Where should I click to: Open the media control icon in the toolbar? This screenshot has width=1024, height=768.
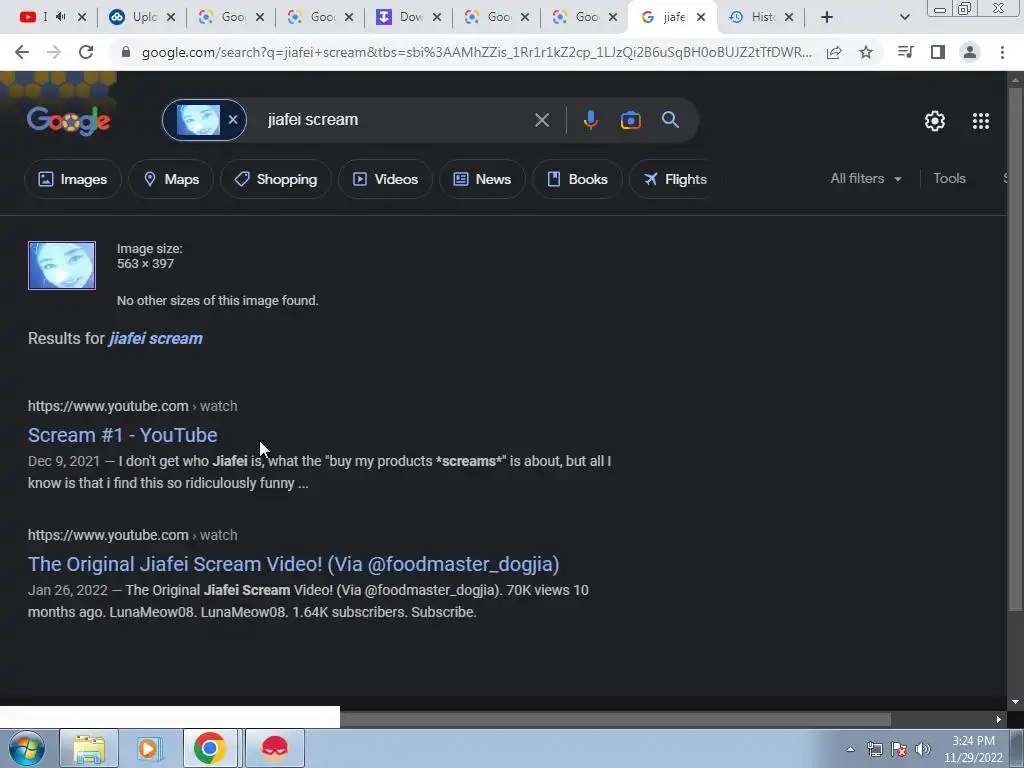(905, 52)
